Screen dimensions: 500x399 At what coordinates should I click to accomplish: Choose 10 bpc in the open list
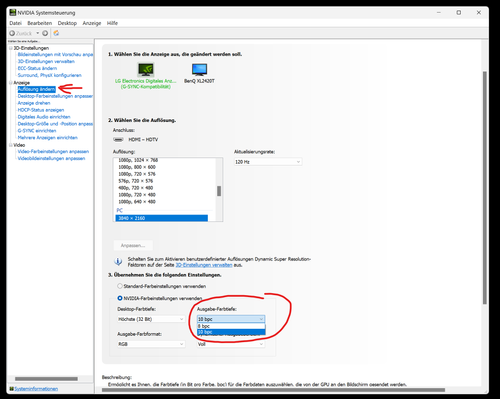pyautogui.click(x=231, y=332)
